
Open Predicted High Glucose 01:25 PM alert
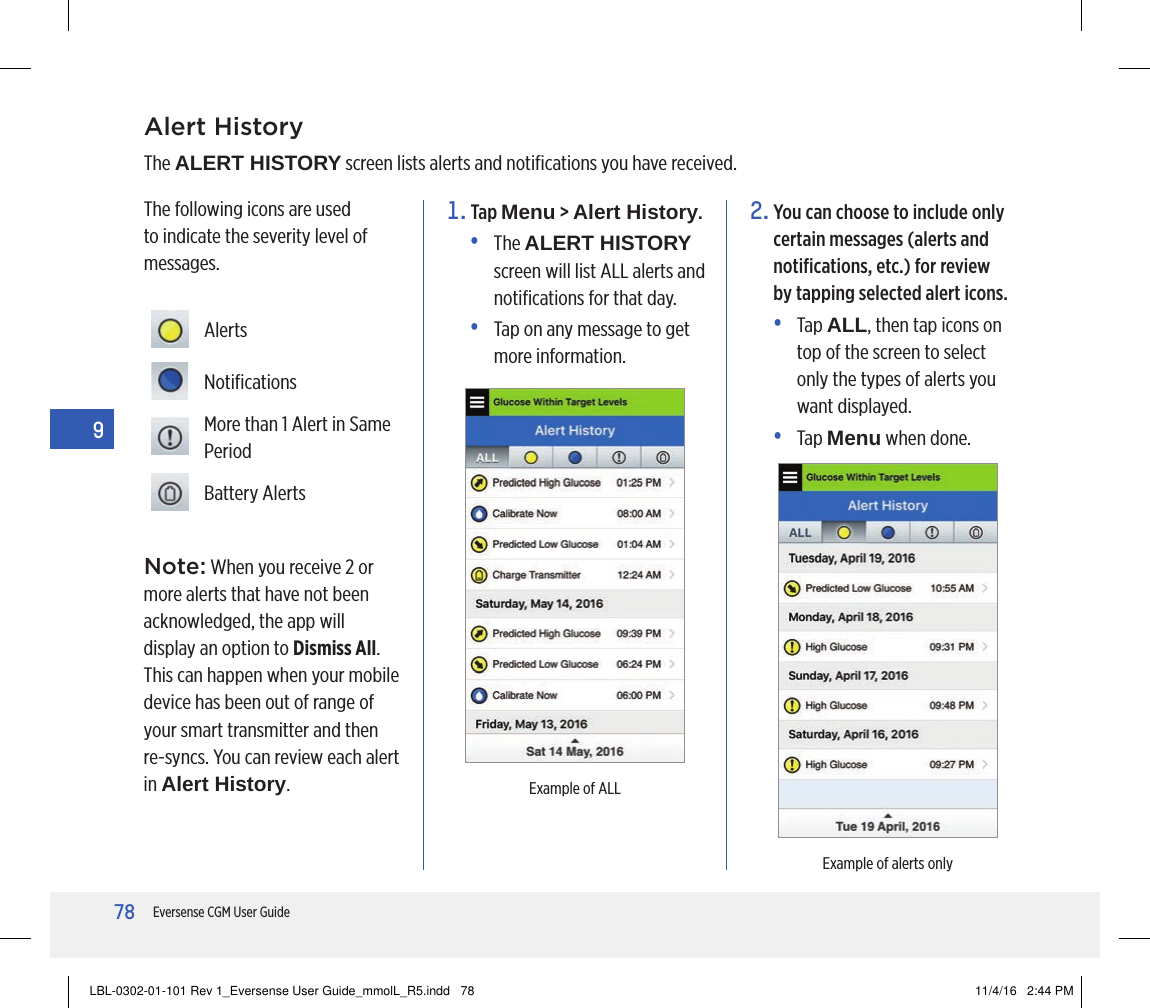575,483
